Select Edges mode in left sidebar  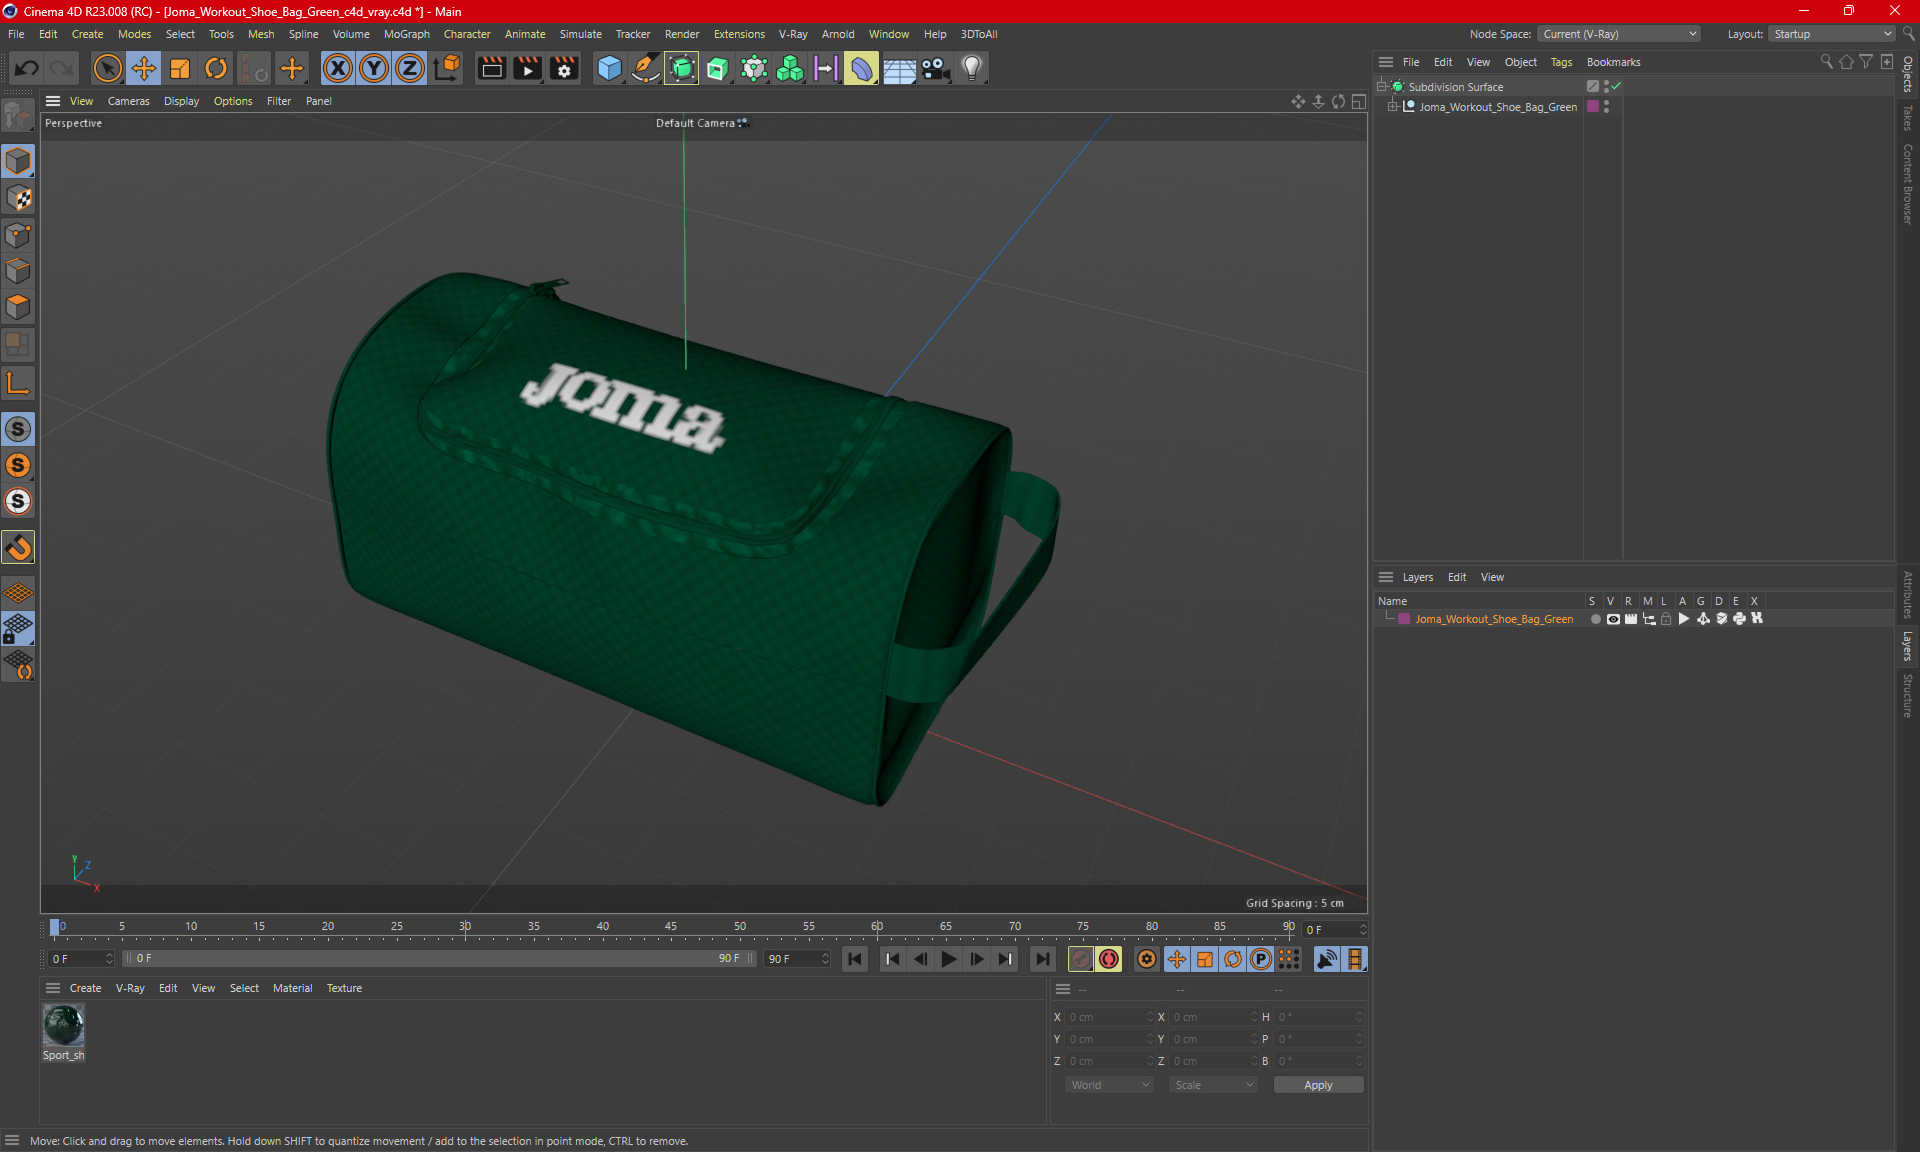pos(19,271)
